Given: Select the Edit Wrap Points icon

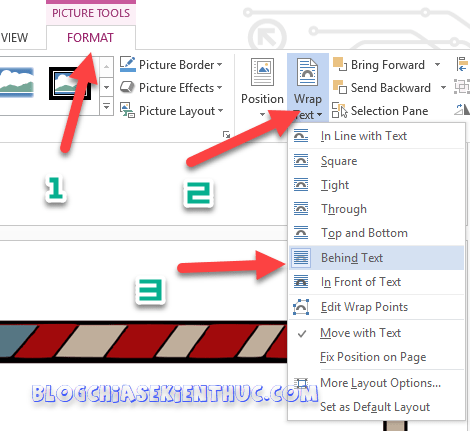Looking at the screenshot, I should tap(301, 307).
